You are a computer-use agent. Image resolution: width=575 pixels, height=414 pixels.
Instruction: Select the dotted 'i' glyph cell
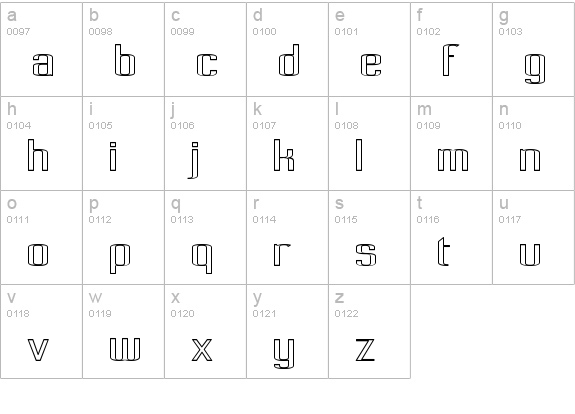124,143
